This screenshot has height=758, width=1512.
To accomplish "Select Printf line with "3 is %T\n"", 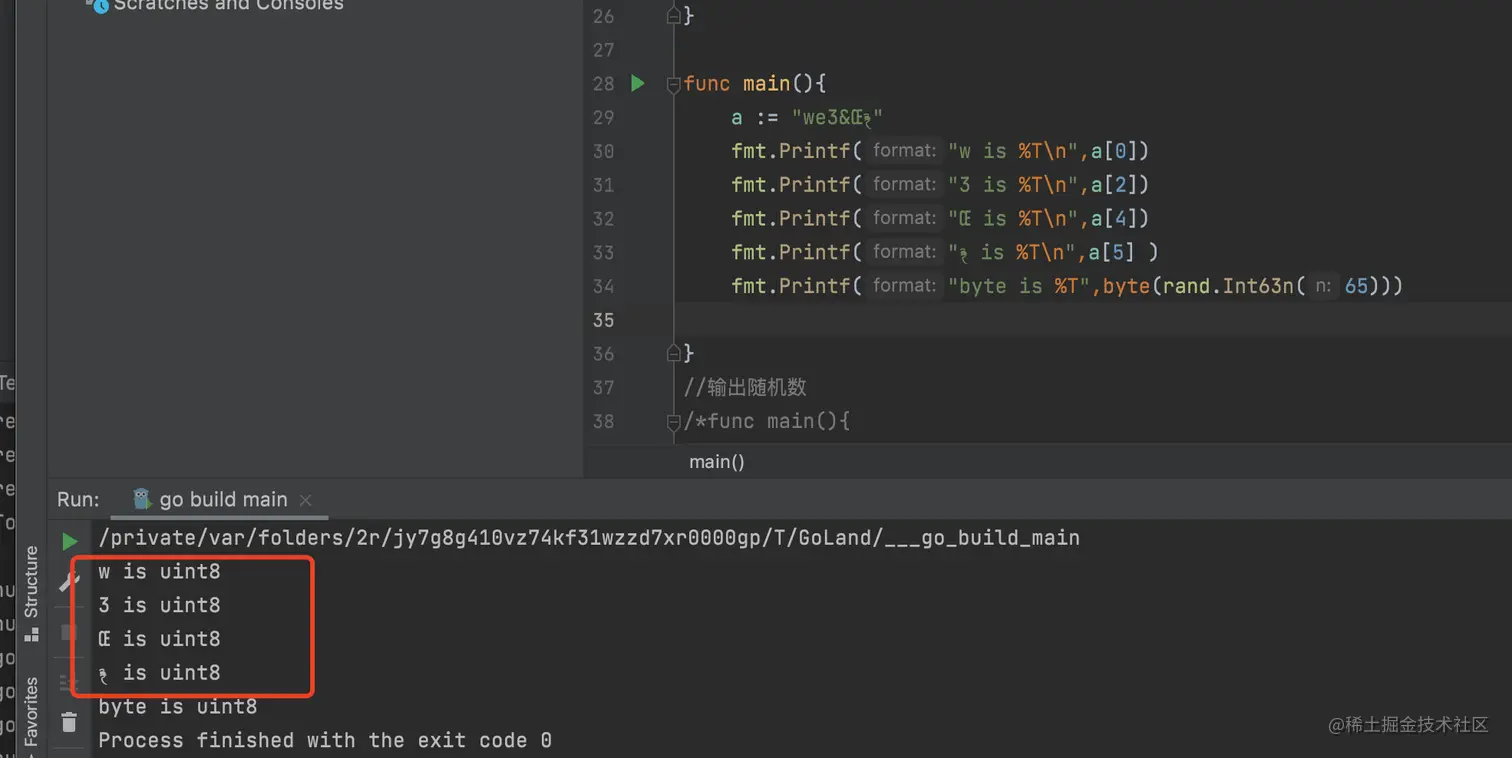I will pyautogui.click(x=940, y=185).
